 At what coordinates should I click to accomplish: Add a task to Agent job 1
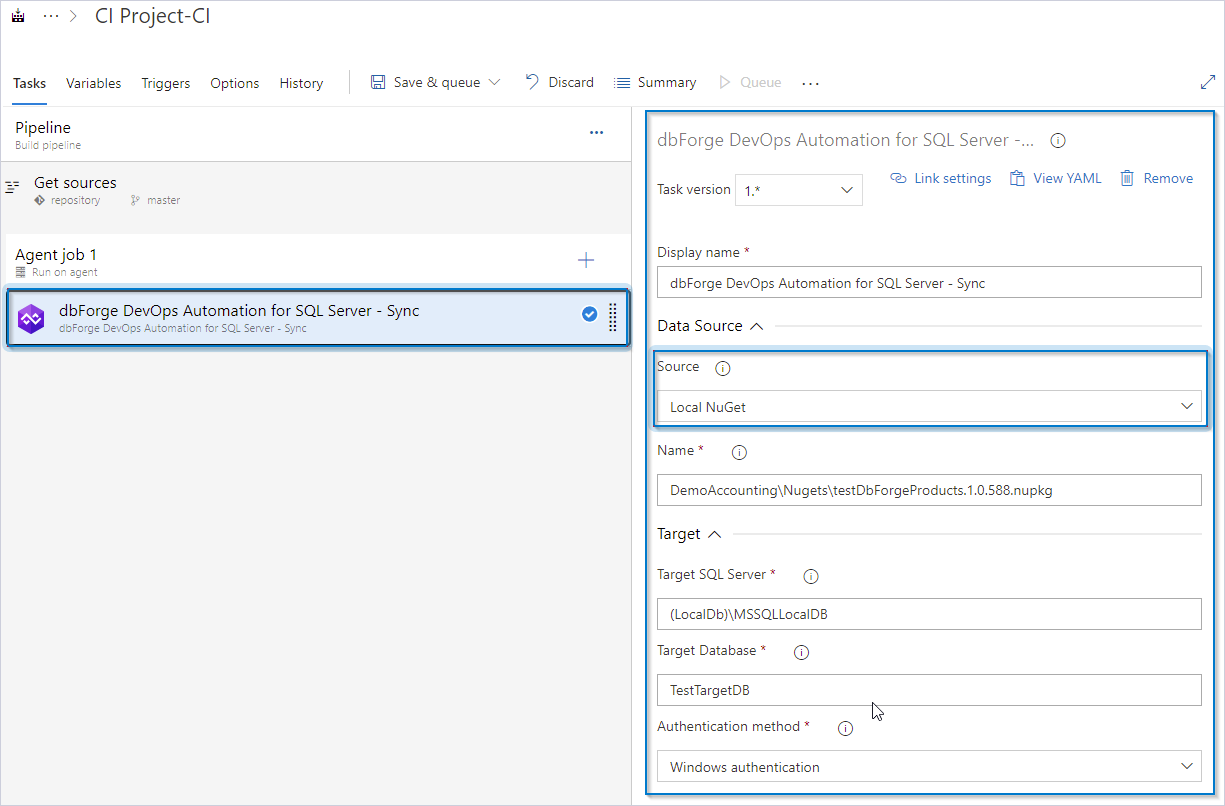coord(586,261)
